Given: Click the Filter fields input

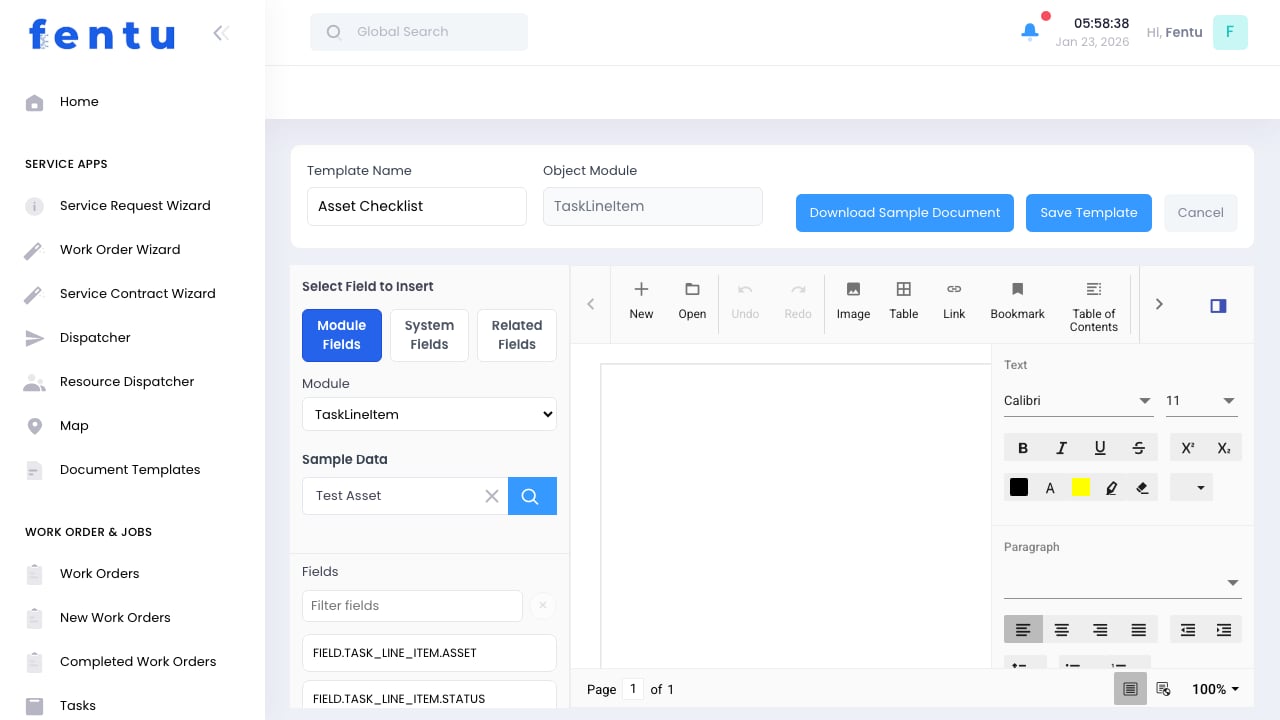Looking at the screenshot, I should click(412, 605).
